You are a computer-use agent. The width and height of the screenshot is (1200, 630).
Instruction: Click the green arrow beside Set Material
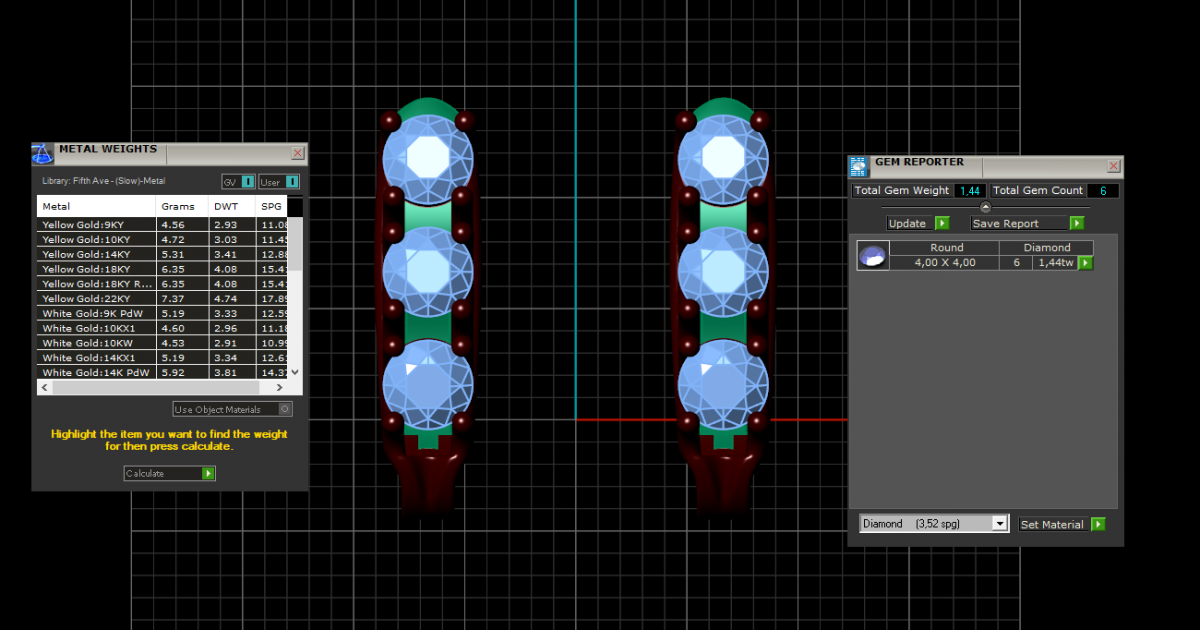tap(1098, 524)
